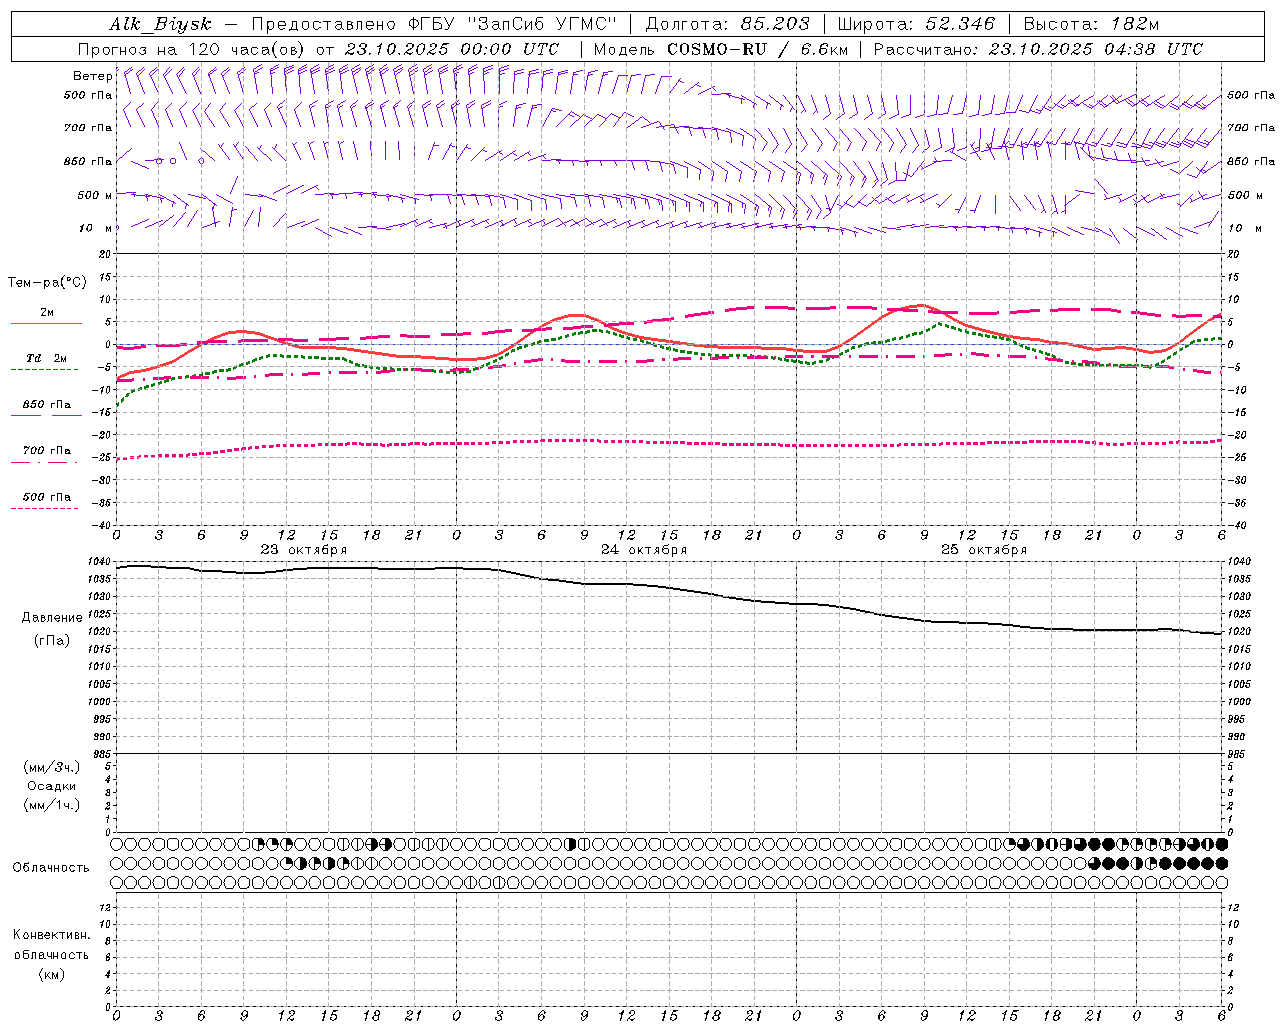Click the 25 октября date label
The height and width of the screenshot is (1024, 1280).
click(x=984, y=550)
